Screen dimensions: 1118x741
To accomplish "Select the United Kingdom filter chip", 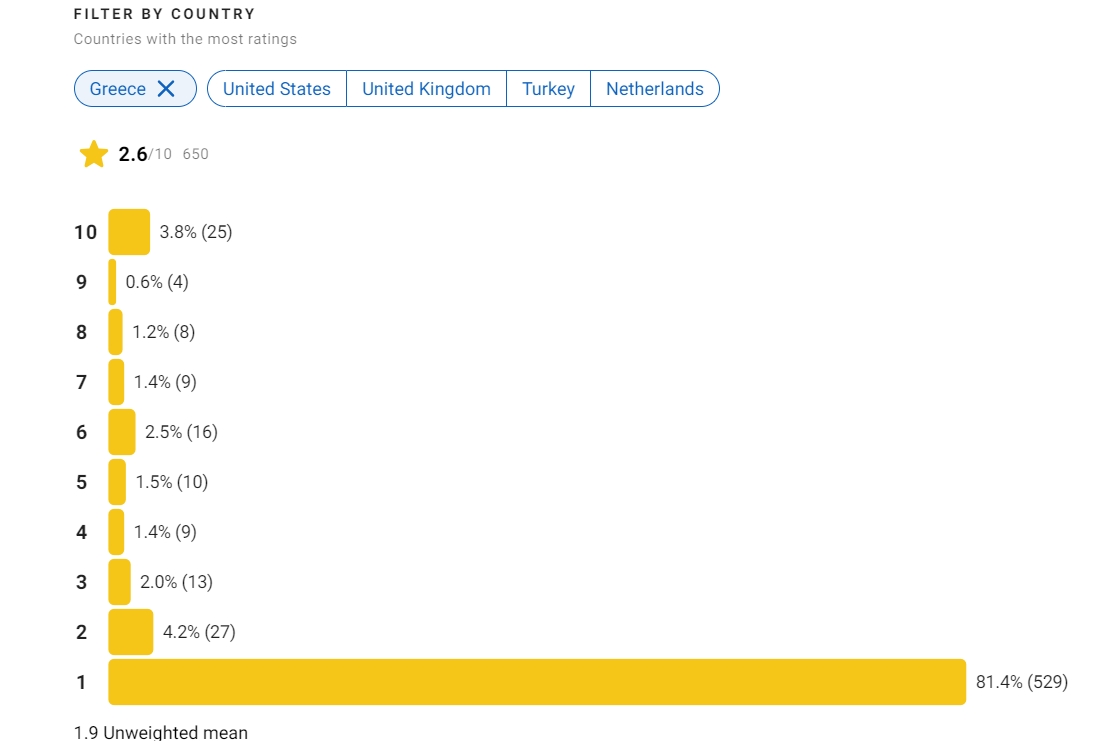I will [426, 89].
